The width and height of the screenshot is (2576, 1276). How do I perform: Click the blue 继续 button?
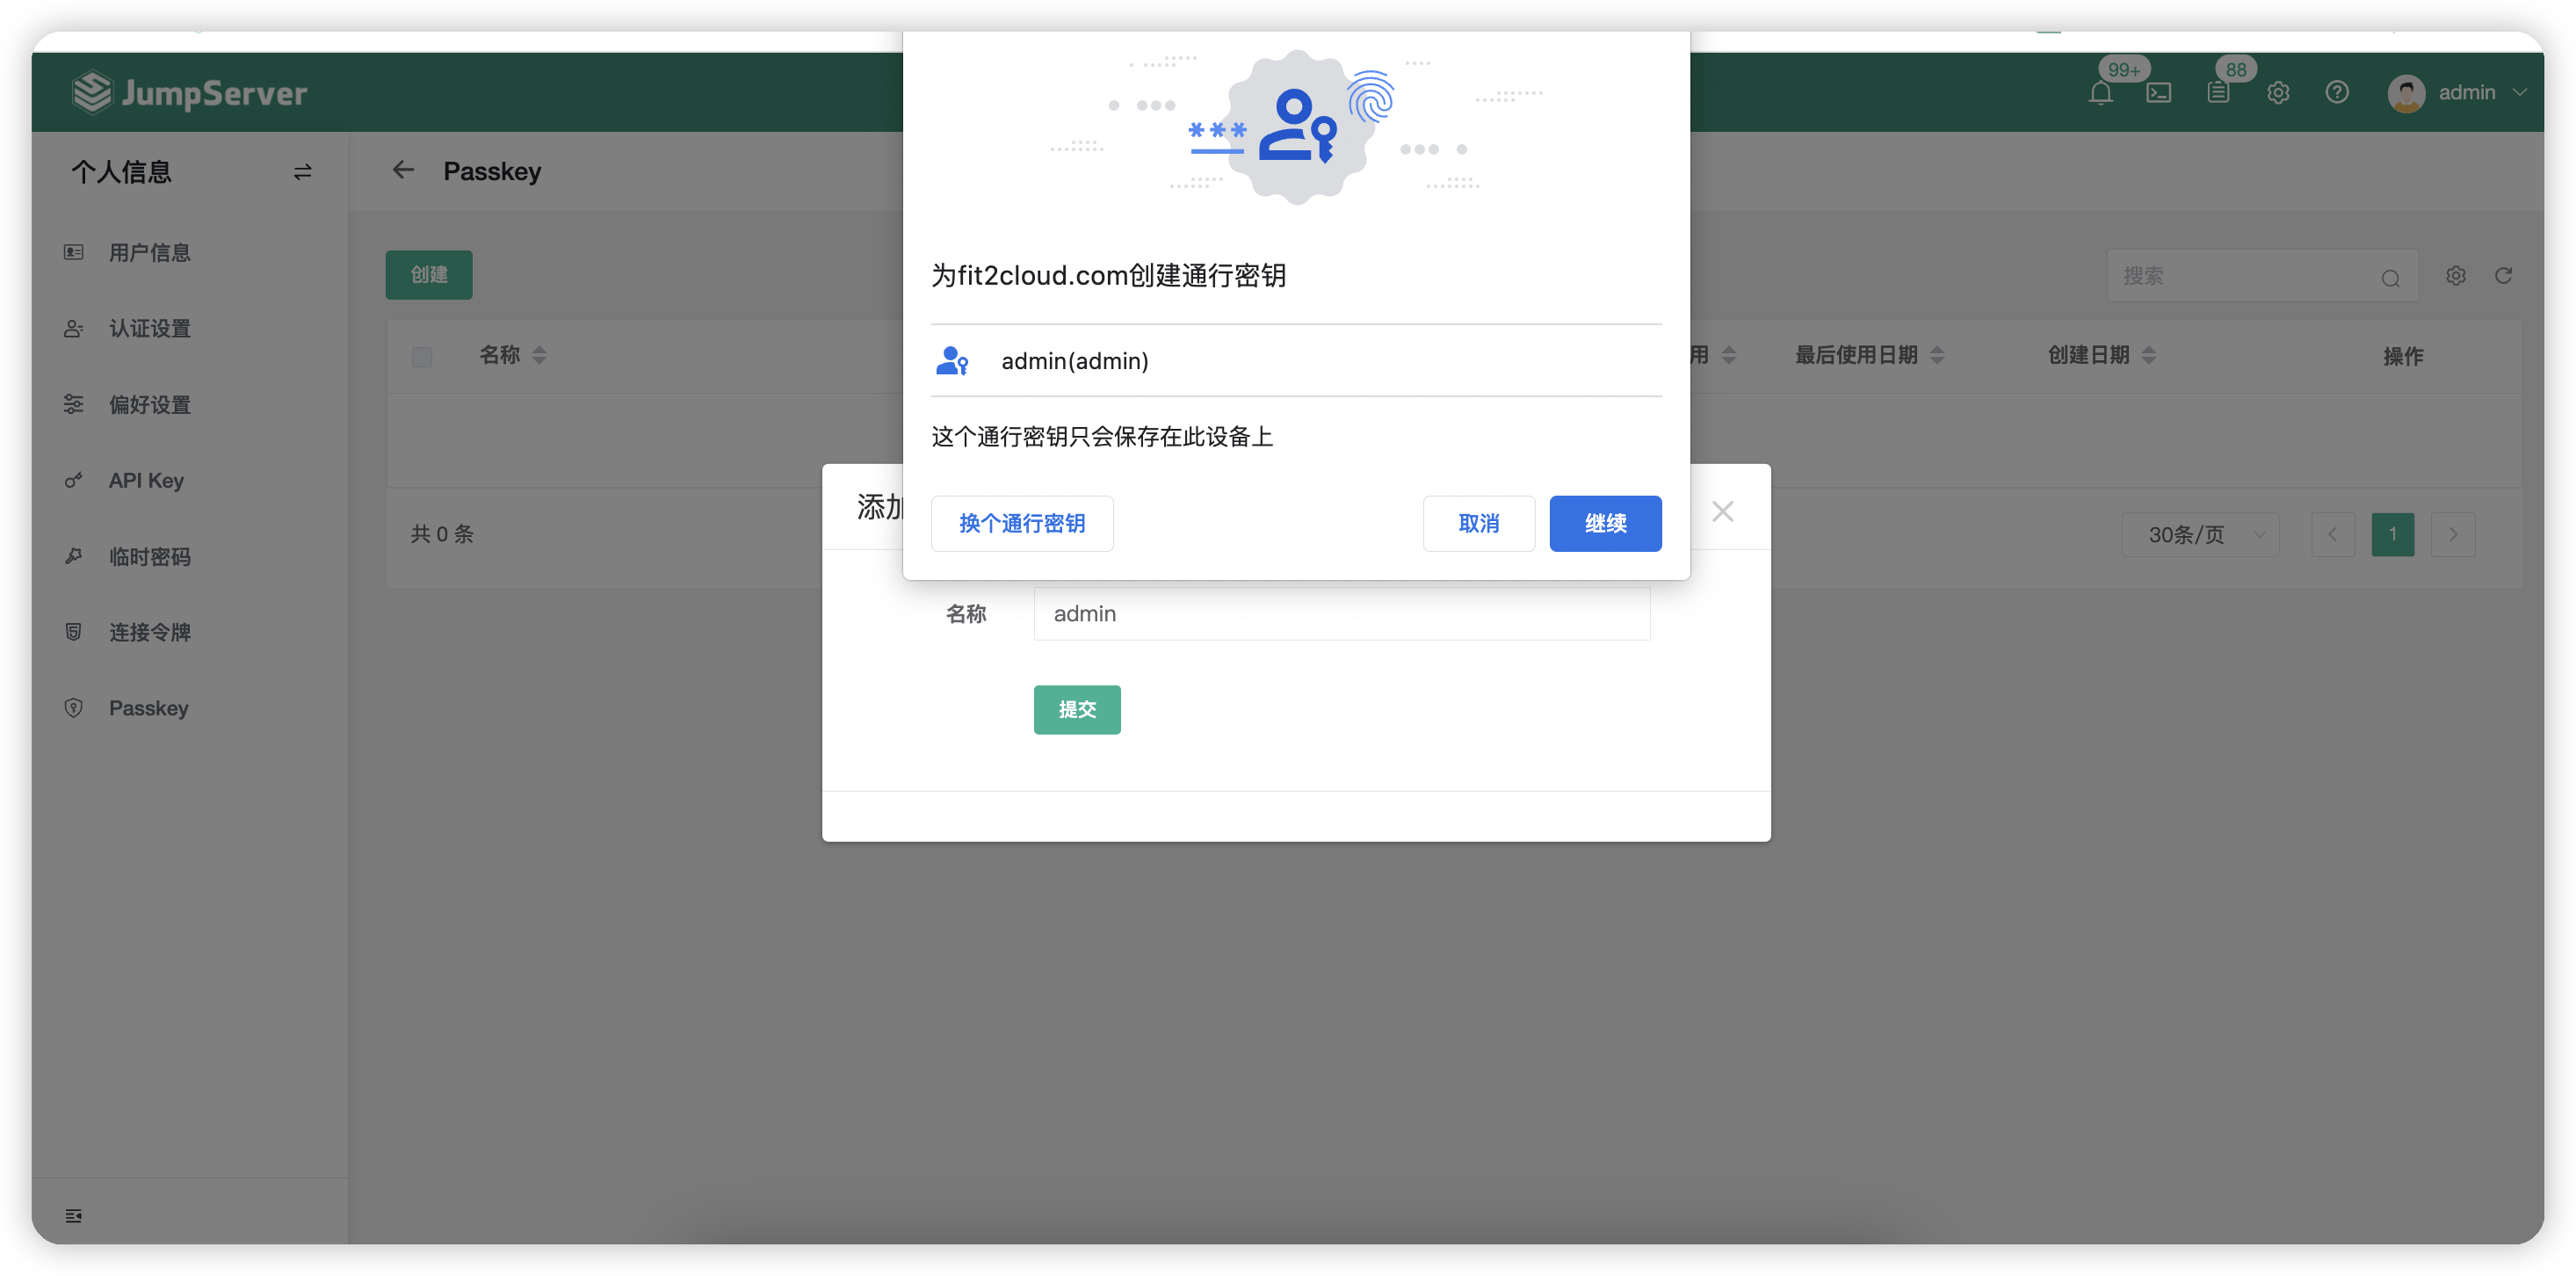click(x=1605, y=524)
